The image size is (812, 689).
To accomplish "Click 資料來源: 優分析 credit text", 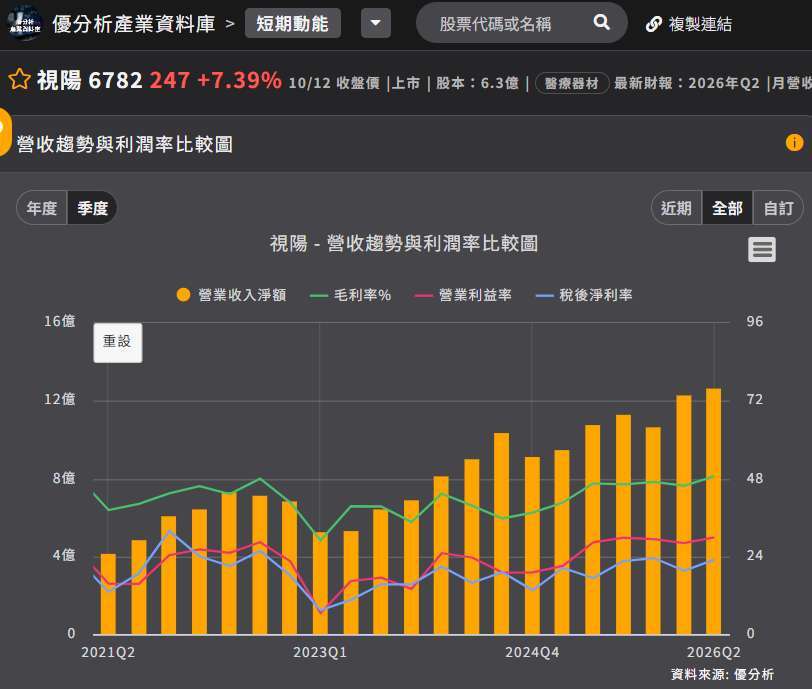I will coord(722,674).
